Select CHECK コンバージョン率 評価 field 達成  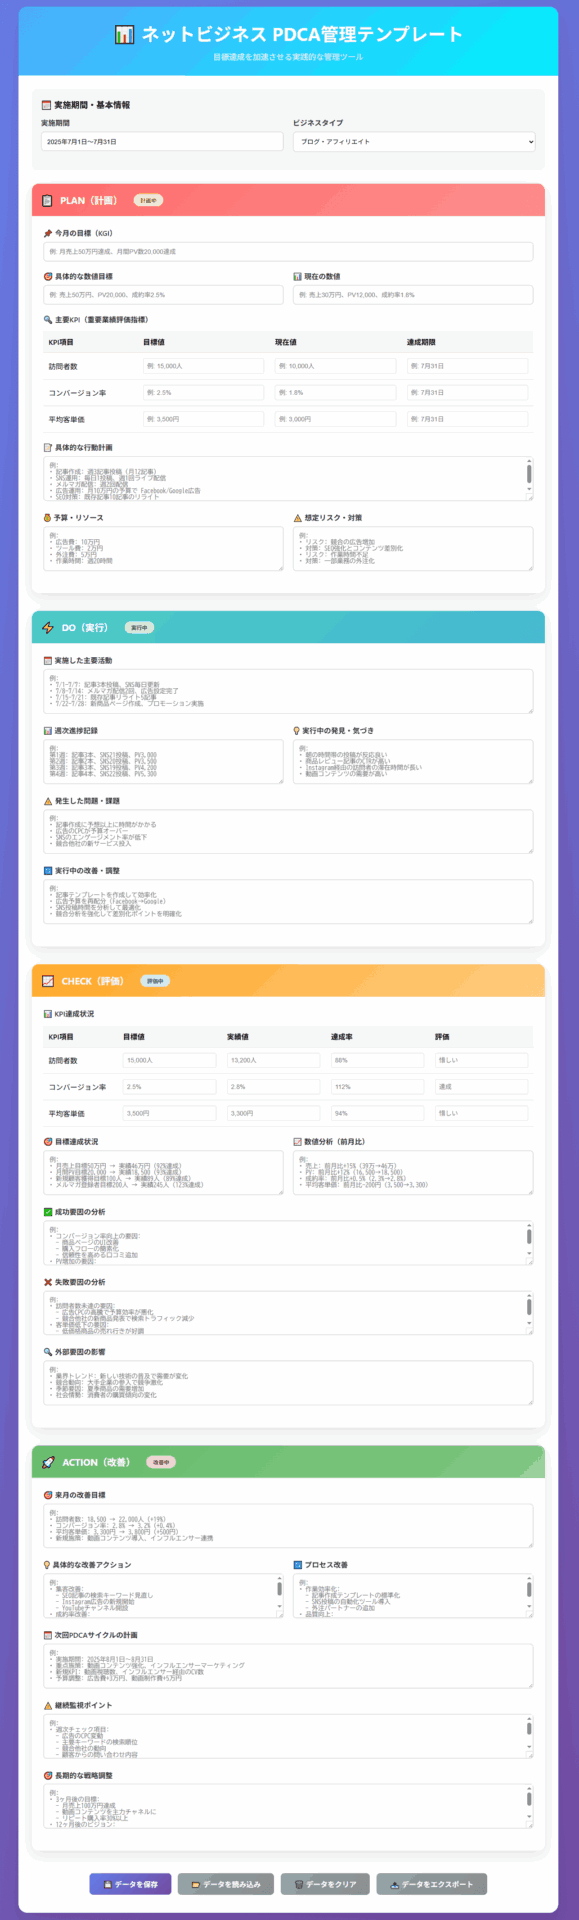(x=481, y=1087)
